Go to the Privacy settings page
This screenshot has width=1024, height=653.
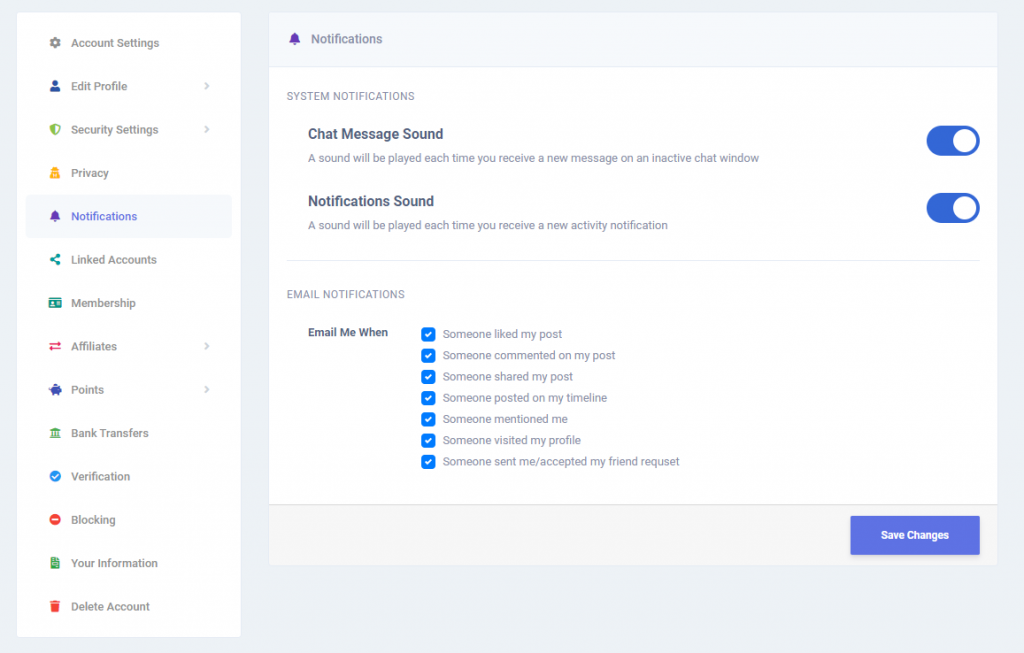[129, 173]
